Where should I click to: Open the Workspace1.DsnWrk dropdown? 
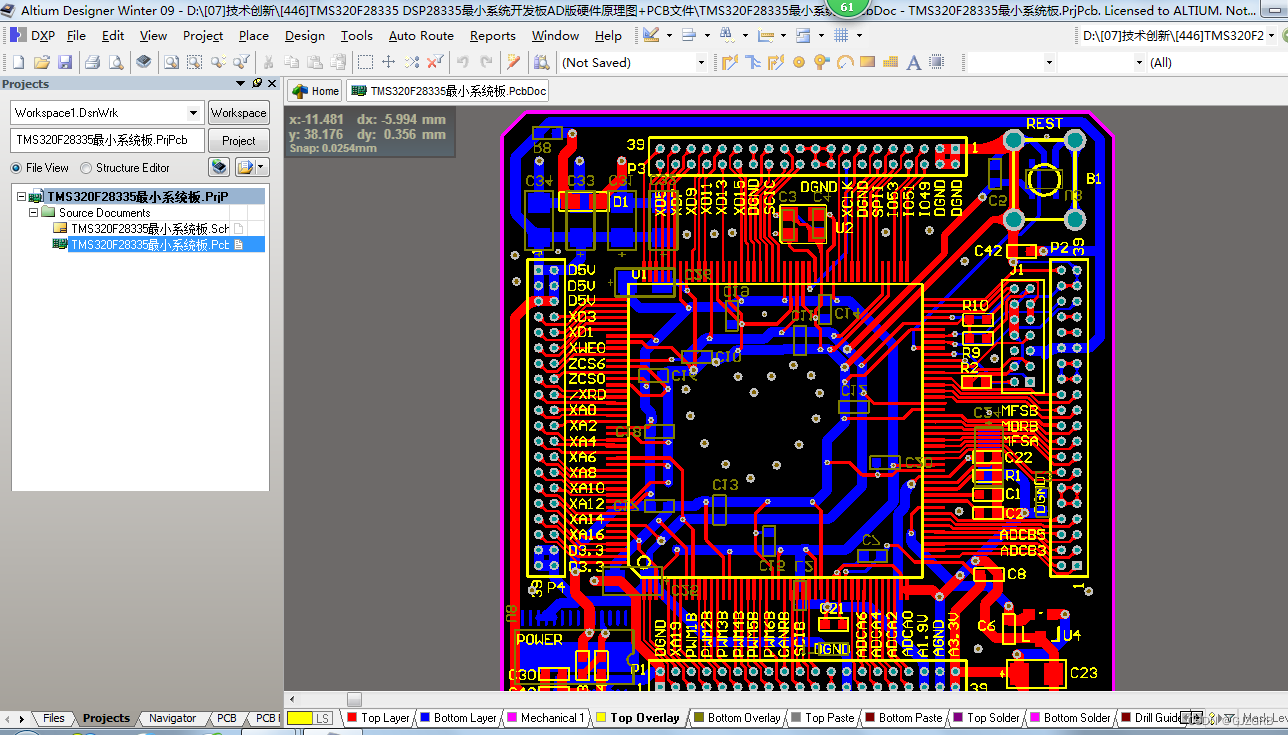[x=194, y=113]
